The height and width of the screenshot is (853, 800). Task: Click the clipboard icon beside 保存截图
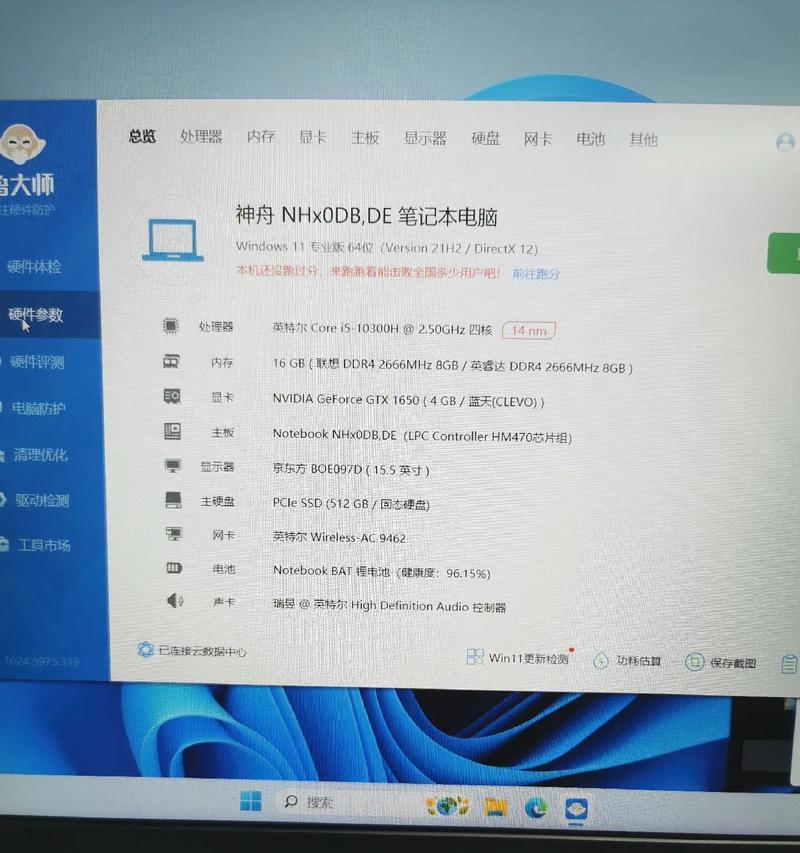[x=789, y=664]
